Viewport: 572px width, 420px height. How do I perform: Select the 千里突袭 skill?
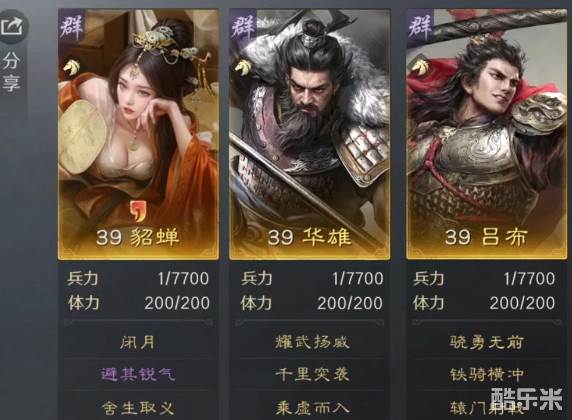tap(312, 374)
